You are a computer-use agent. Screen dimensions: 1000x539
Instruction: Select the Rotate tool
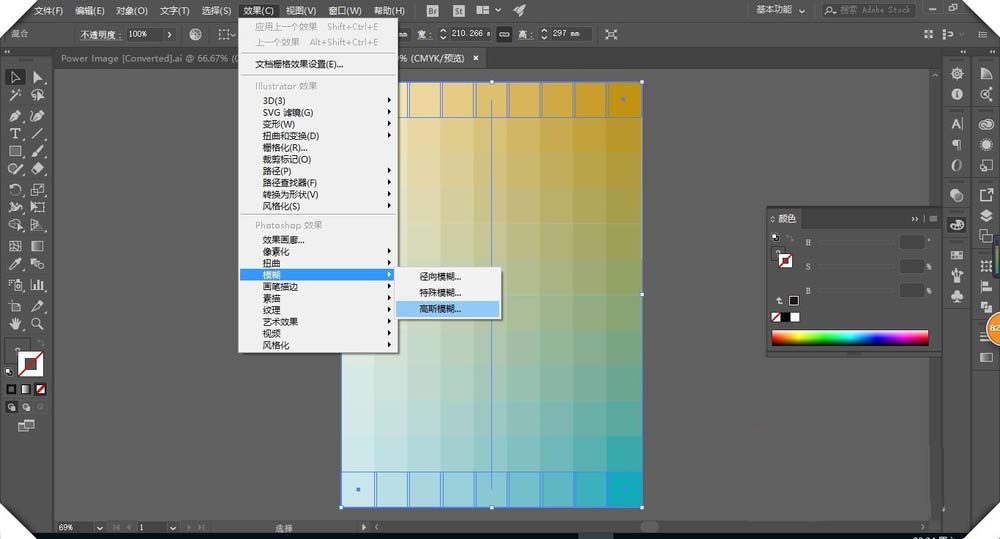[x=15, y=189]
